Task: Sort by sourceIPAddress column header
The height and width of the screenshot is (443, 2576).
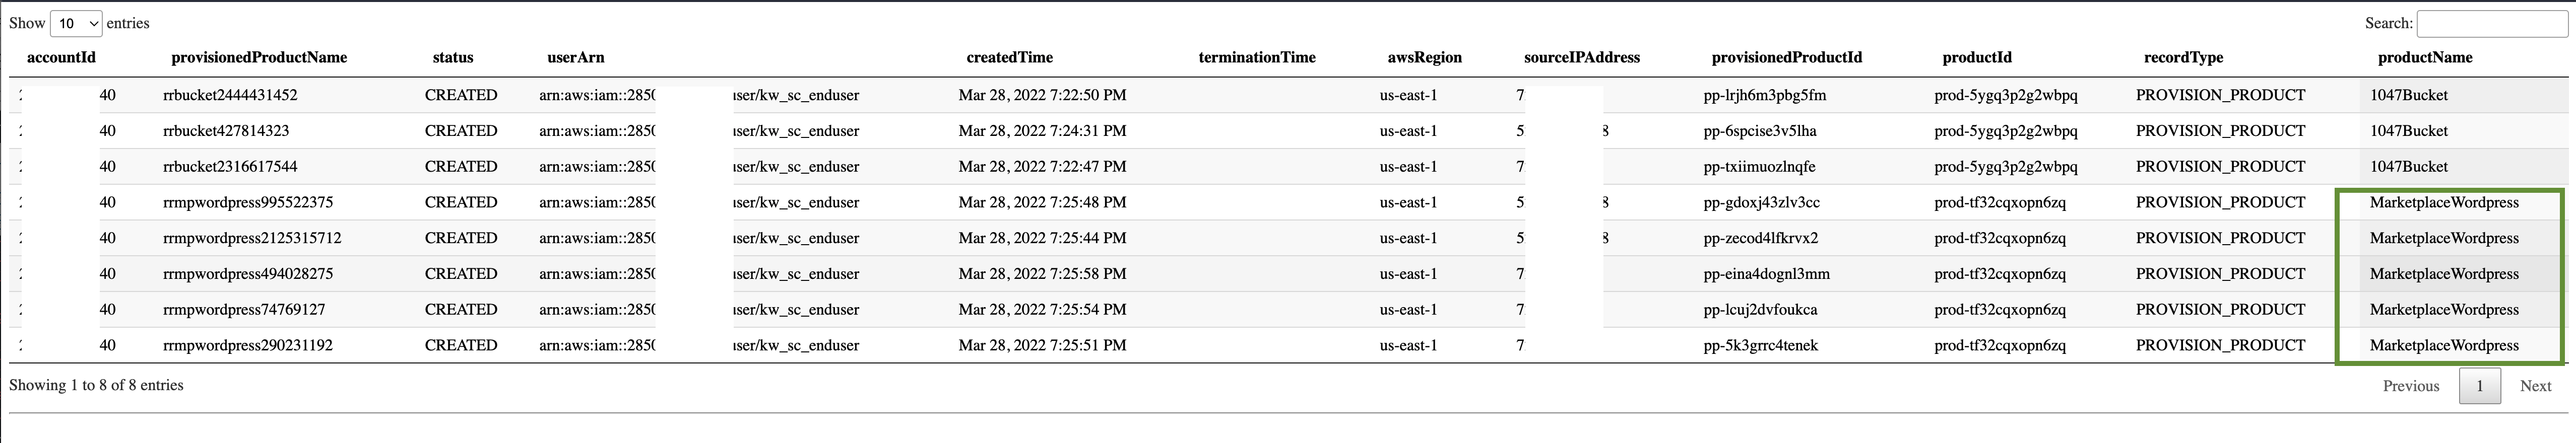Action: pyautogui.click(x=1581, y=58)
